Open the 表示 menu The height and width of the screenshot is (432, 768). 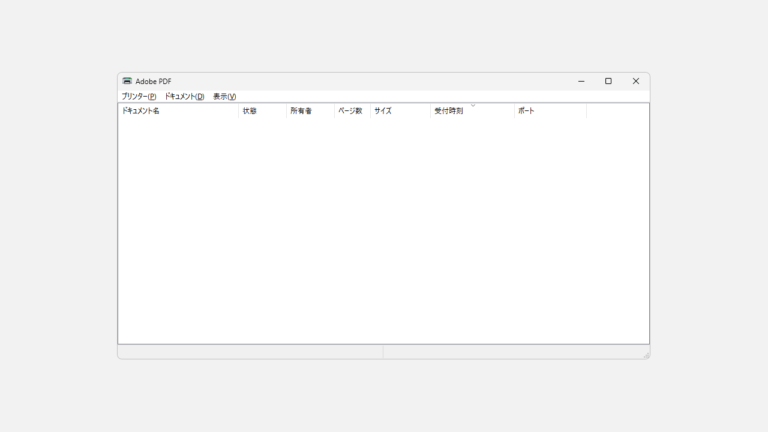click(x=224, y=97)
